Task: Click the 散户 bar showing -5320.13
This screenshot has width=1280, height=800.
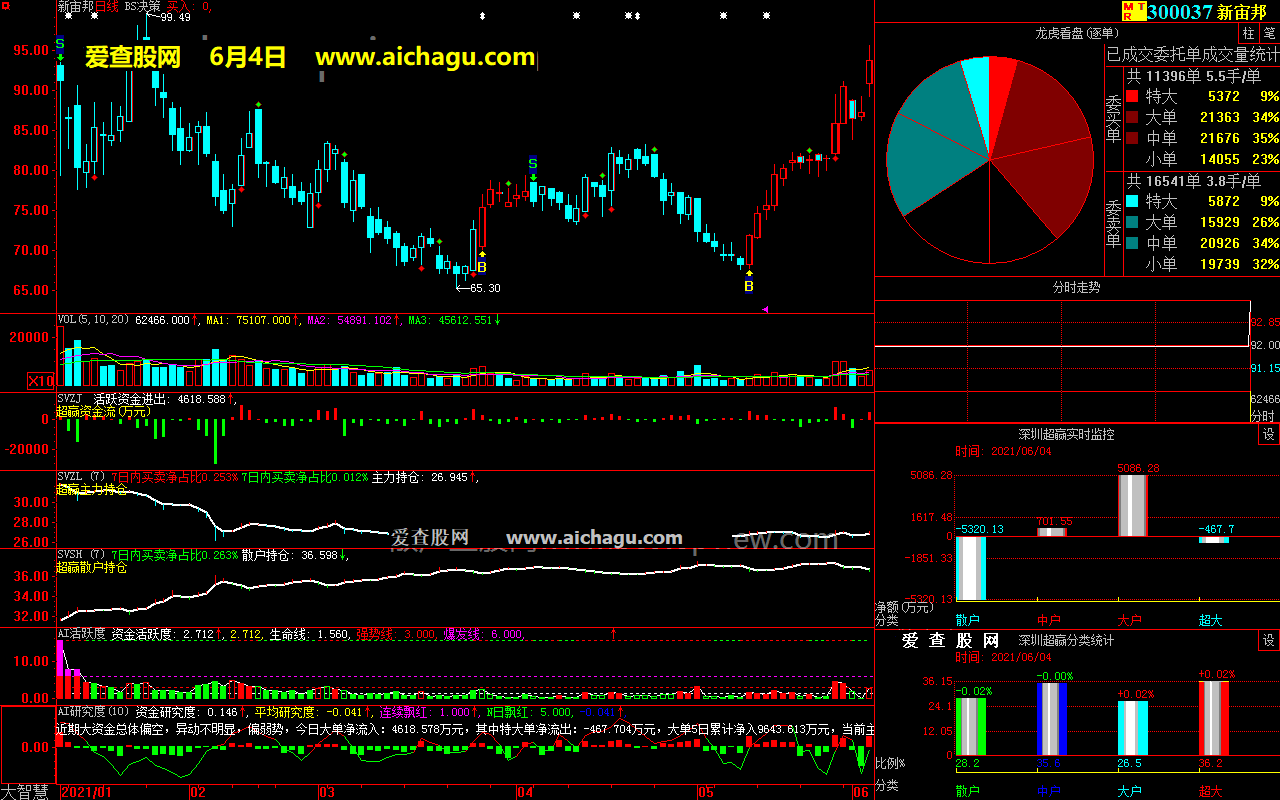Action: [x=971, y=568]
